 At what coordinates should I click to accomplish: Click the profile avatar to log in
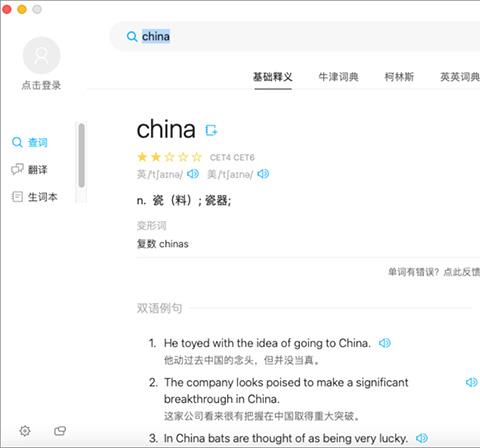[41, 55]
